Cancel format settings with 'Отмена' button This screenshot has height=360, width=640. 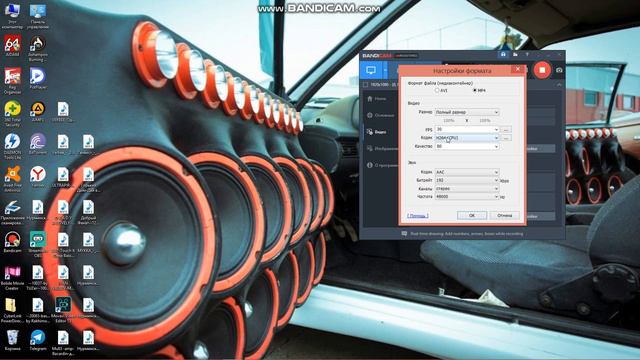504,215
